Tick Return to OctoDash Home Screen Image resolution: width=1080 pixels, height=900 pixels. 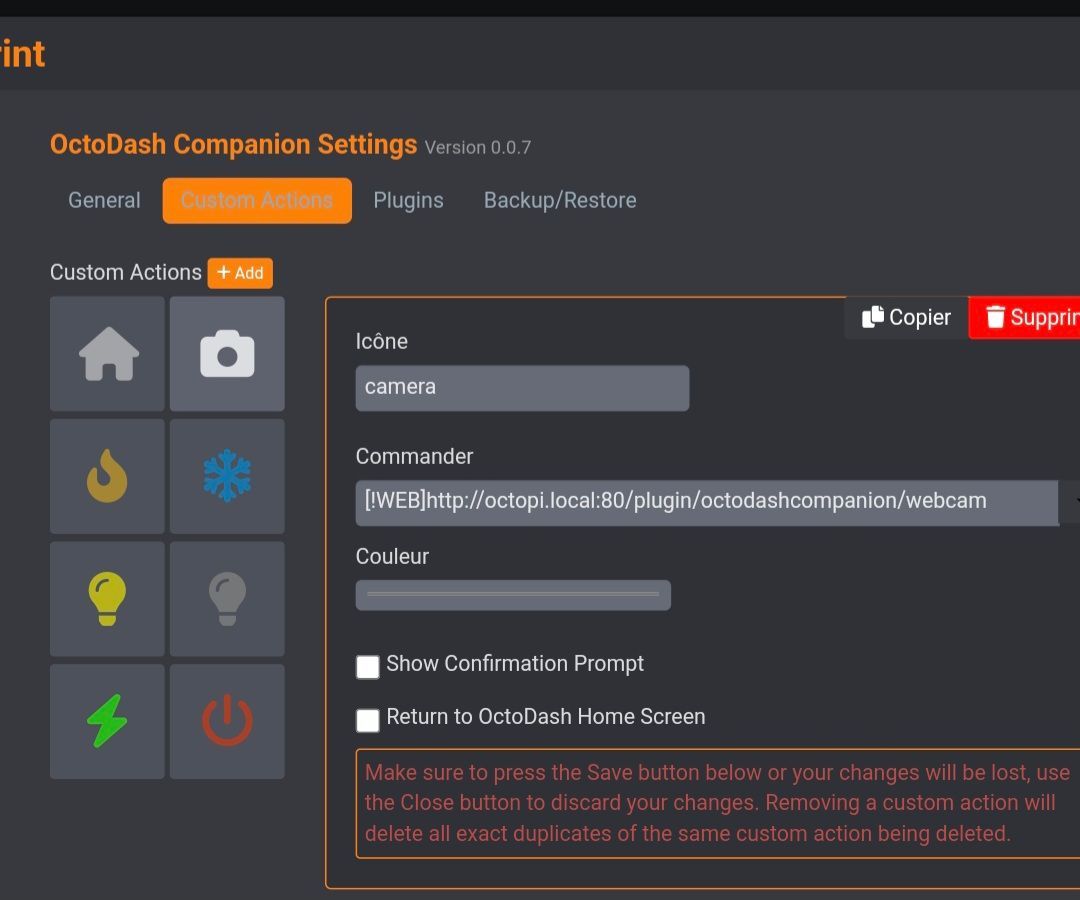368,720
